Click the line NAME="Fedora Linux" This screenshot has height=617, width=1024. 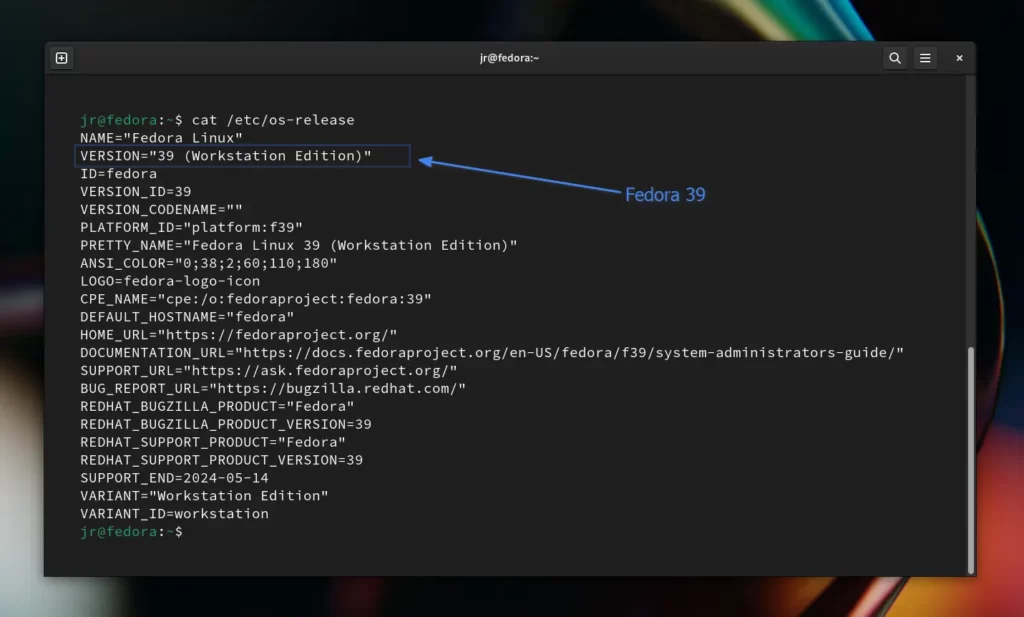(x=161, y=138)
